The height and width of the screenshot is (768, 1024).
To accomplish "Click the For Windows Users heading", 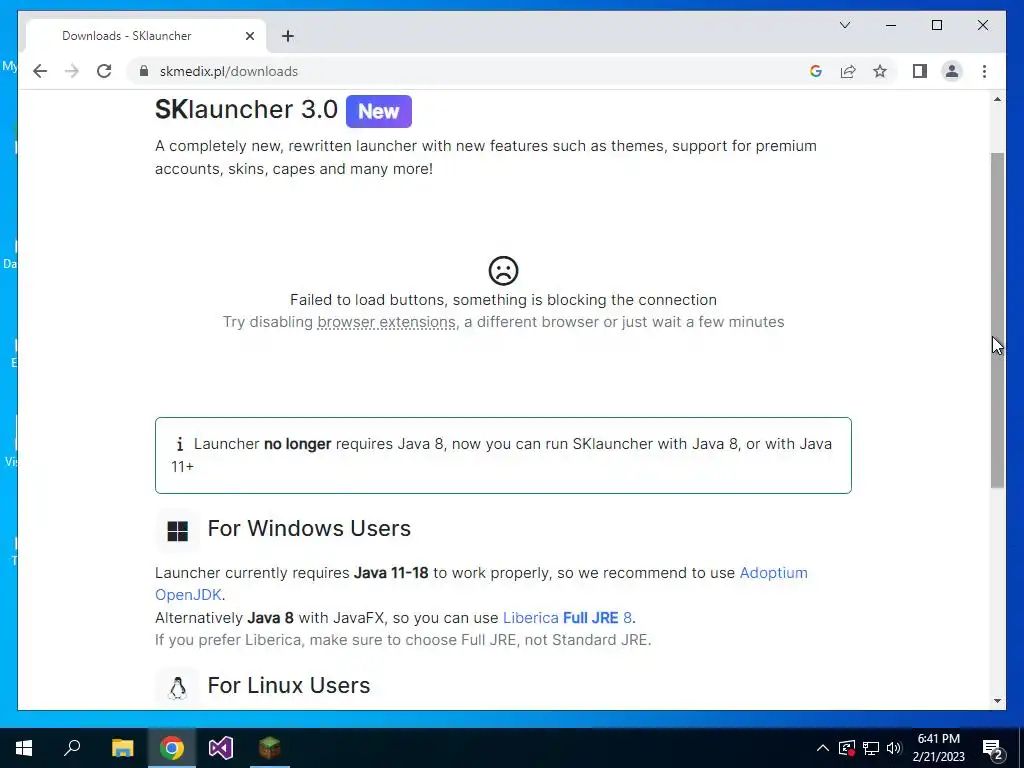I will tap(309, 528).
